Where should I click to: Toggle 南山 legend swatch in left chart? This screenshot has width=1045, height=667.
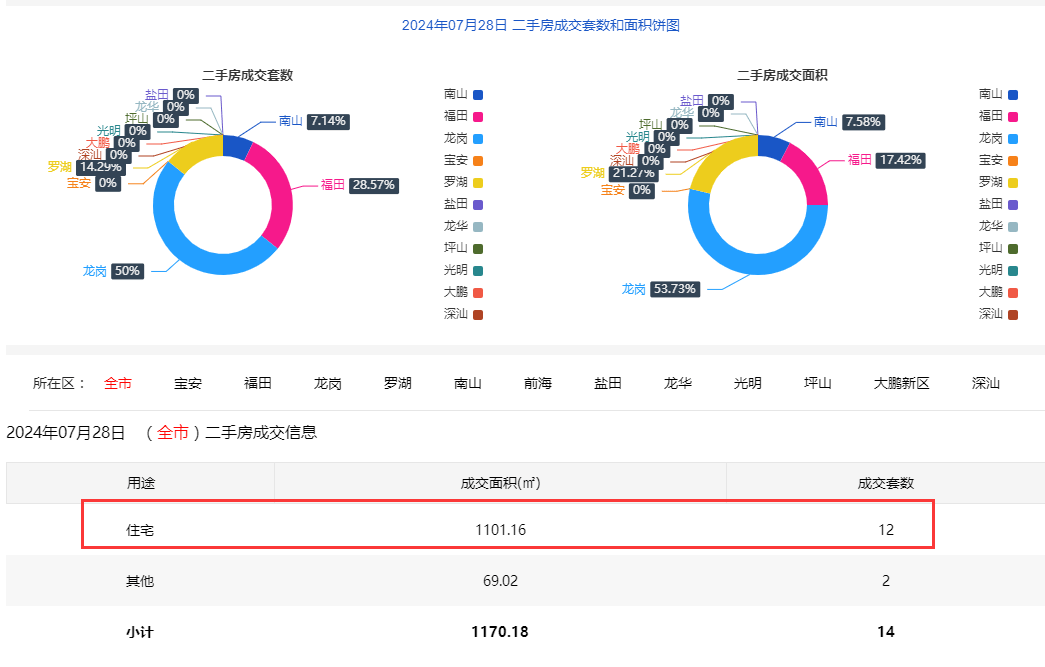pyautogui.click(x=478, y=95)
